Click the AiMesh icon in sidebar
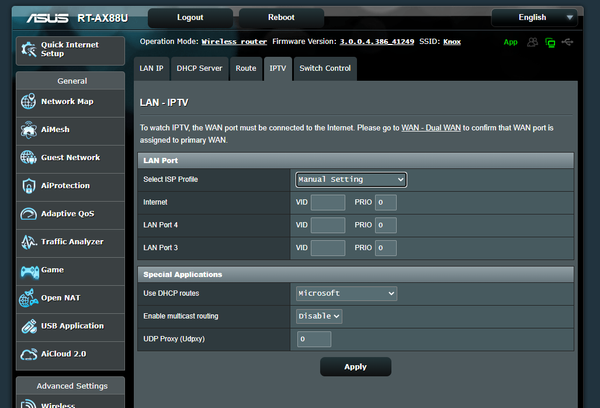The image size is (600, 408). click(x=28, y=130)
